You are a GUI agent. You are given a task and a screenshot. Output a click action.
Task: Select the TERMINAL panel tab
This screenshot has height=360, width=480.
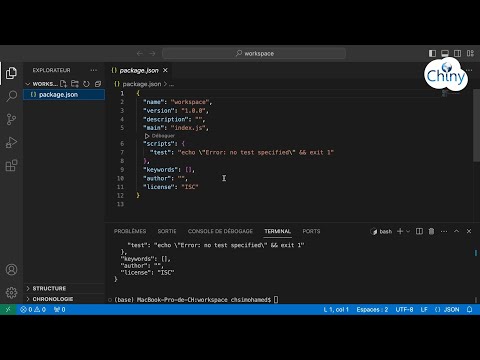coord(278,231)
